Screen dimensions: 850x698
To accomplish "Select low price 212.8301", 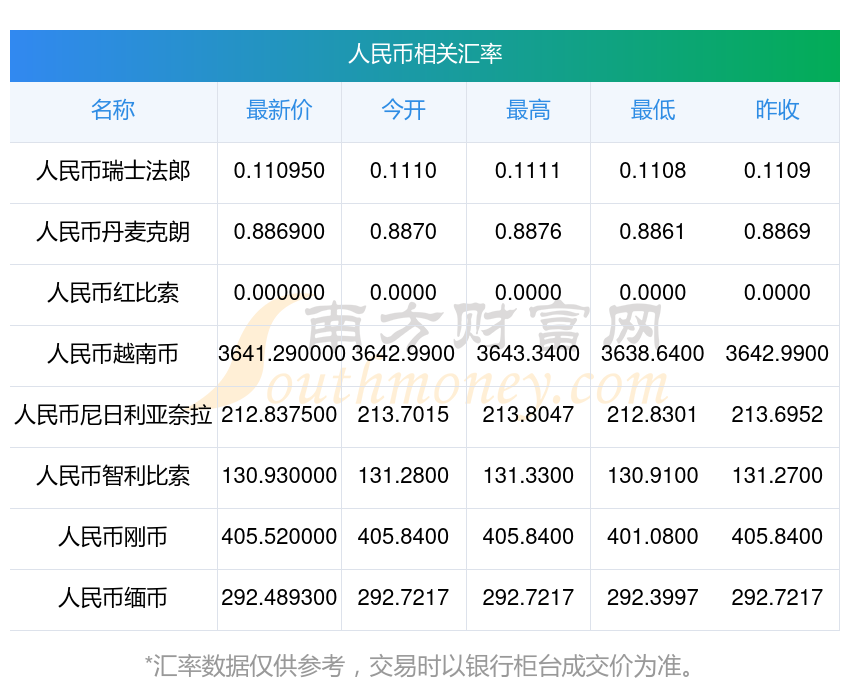I will tap(653, 415).
